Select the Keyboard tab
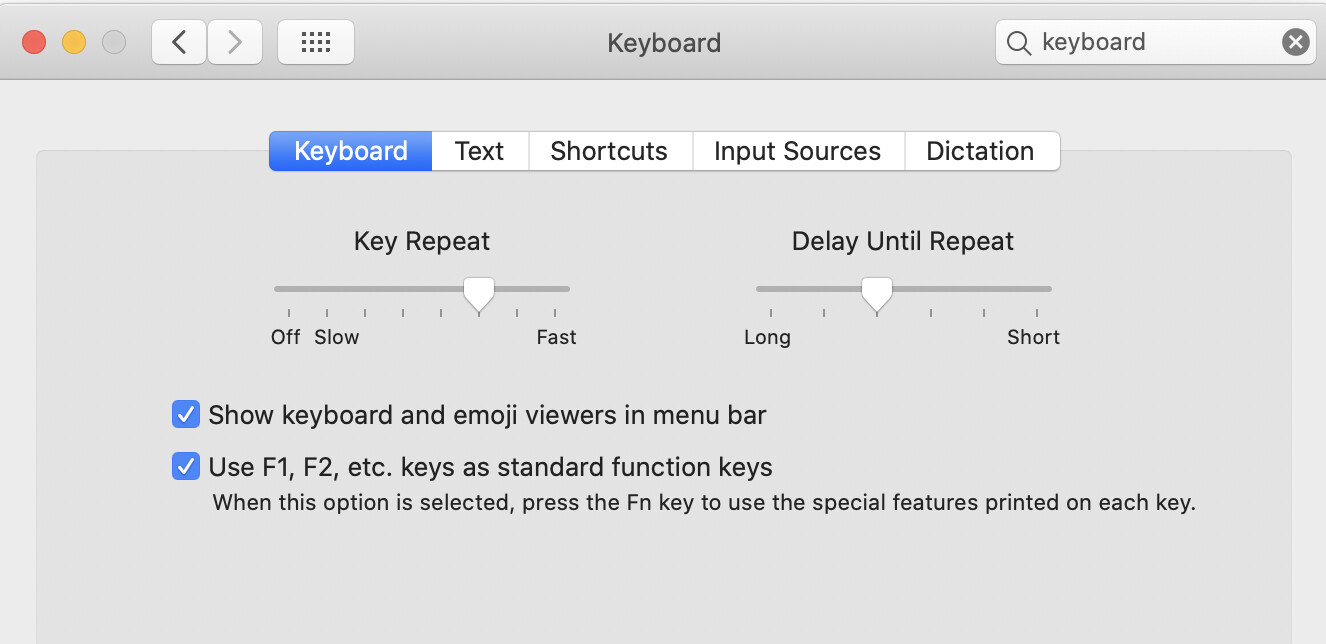Screen dimensions: 1326x644 click(x=351, y=151)
